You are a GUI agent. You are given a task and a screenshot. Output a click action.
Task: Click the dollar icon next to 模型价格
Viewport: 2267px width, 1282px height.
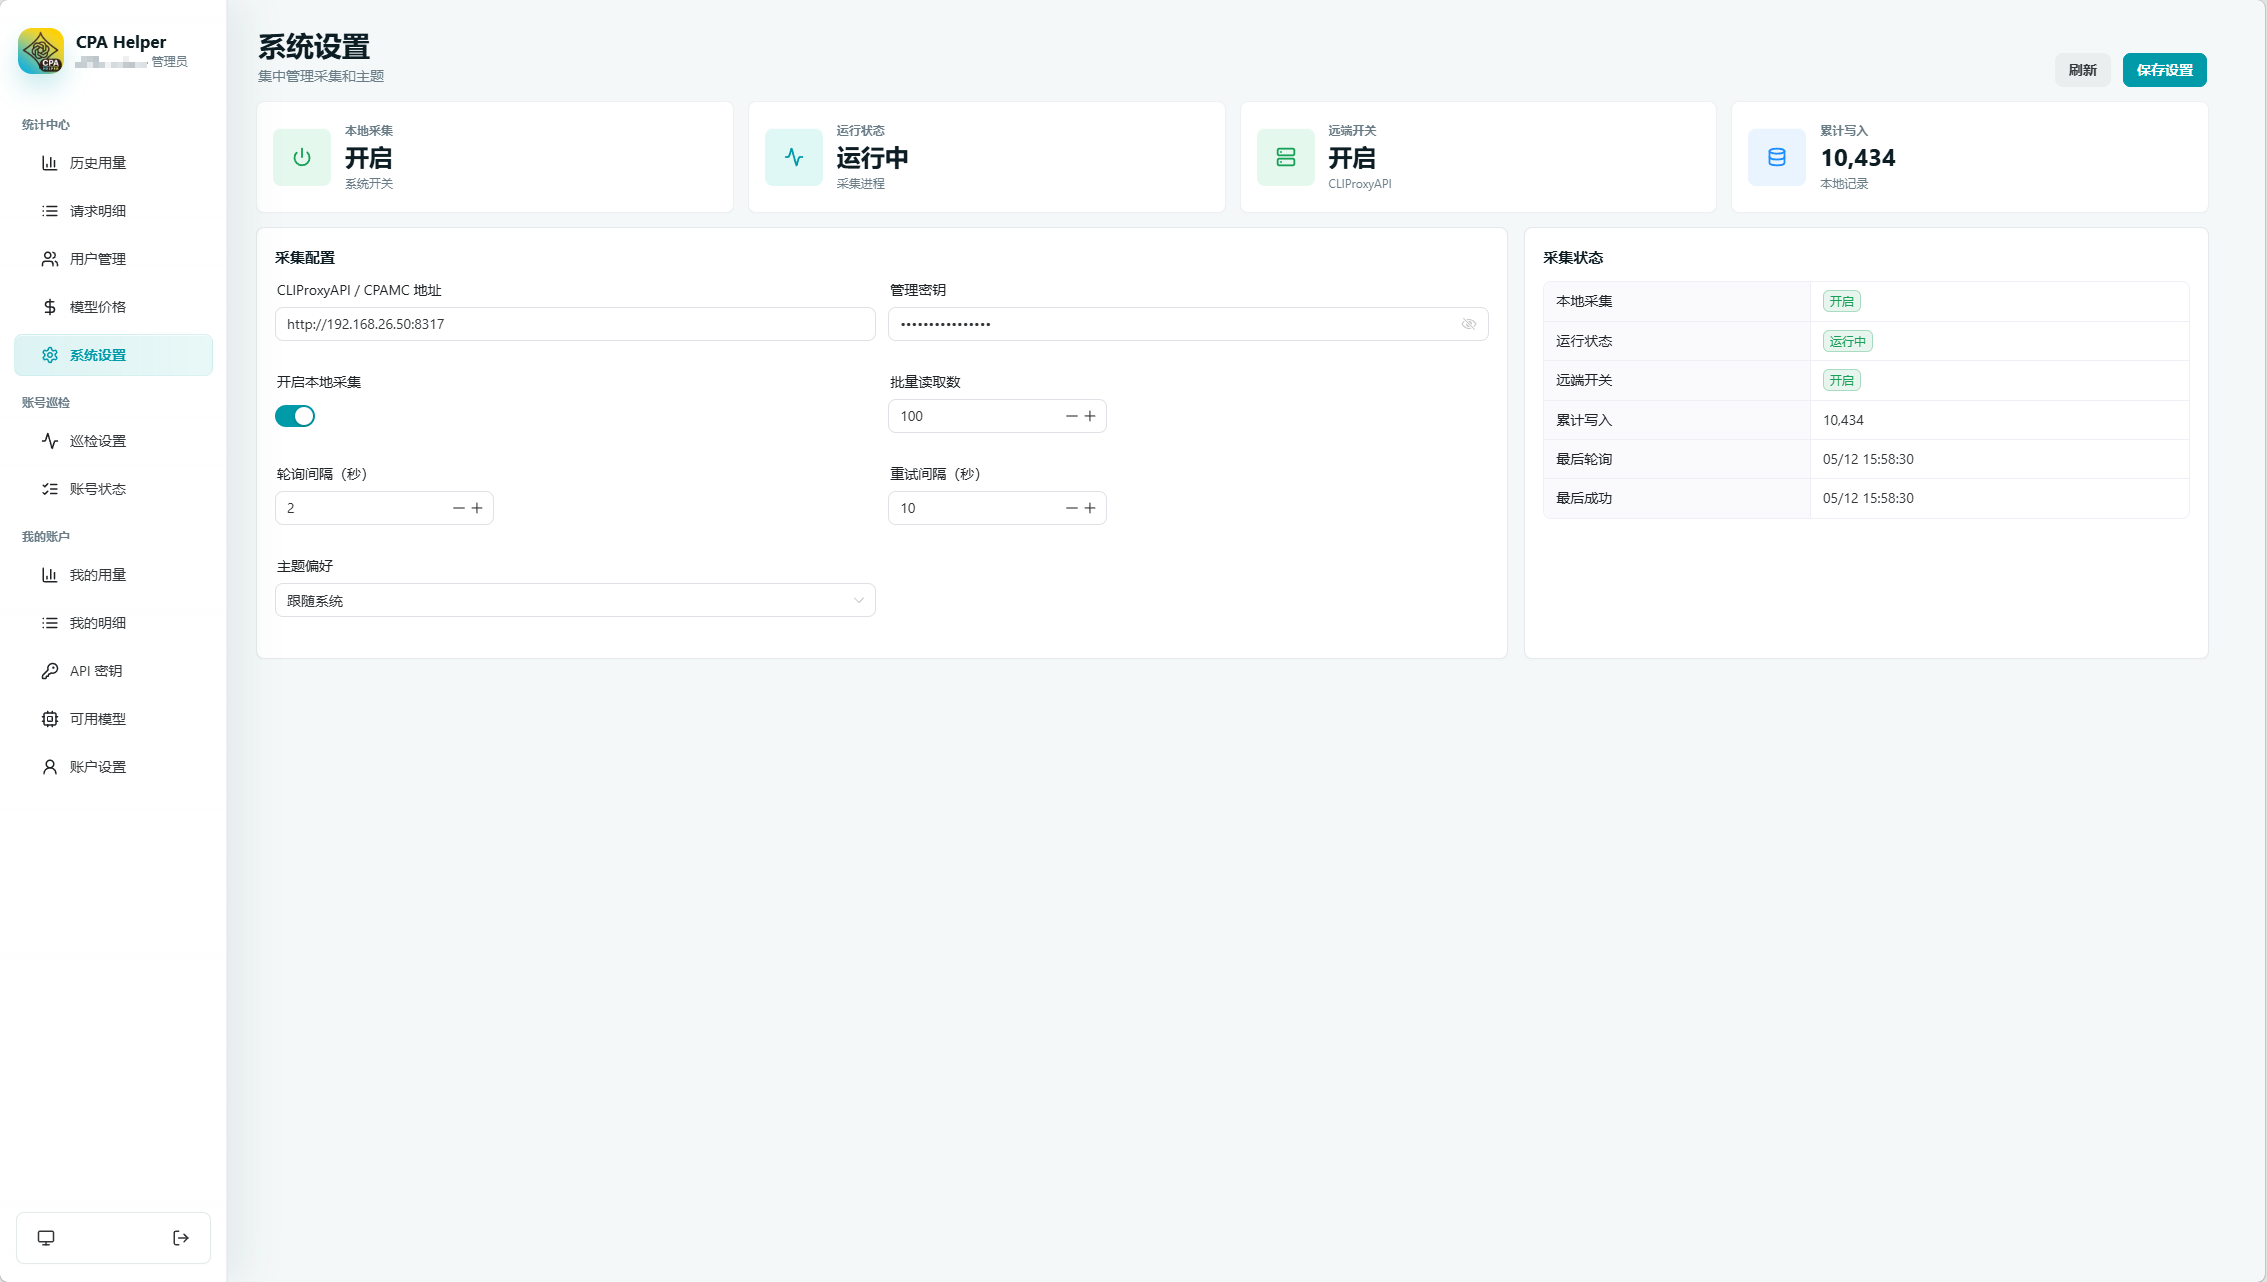point(49,307)
